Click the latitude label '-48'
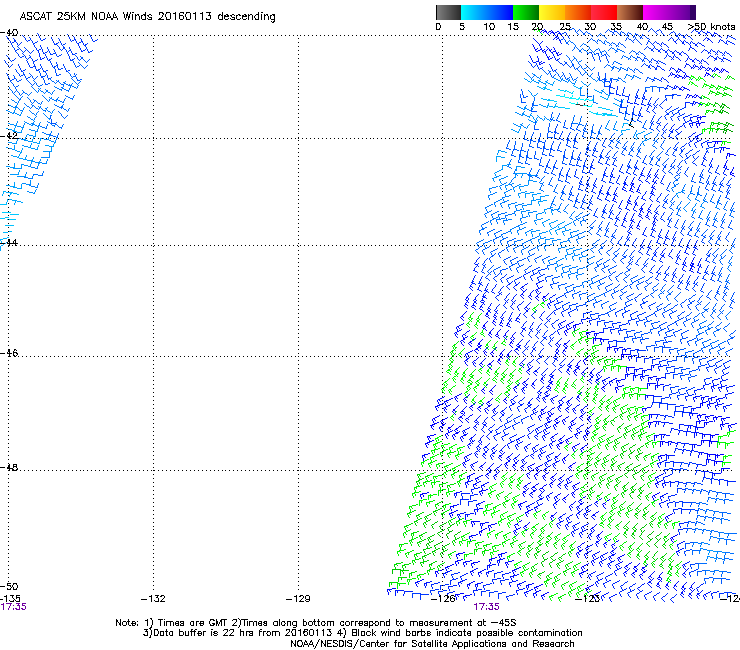The height and width of the screenshot is (650, 740). click(9, 467)
